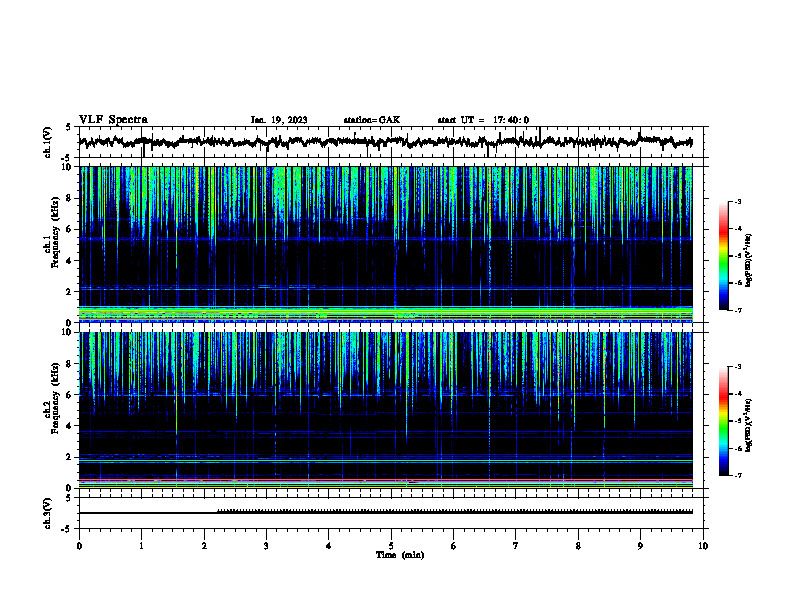Click the 'station=GAK' header label
Viewport: 792px width, 612px height.
[372, 120]
